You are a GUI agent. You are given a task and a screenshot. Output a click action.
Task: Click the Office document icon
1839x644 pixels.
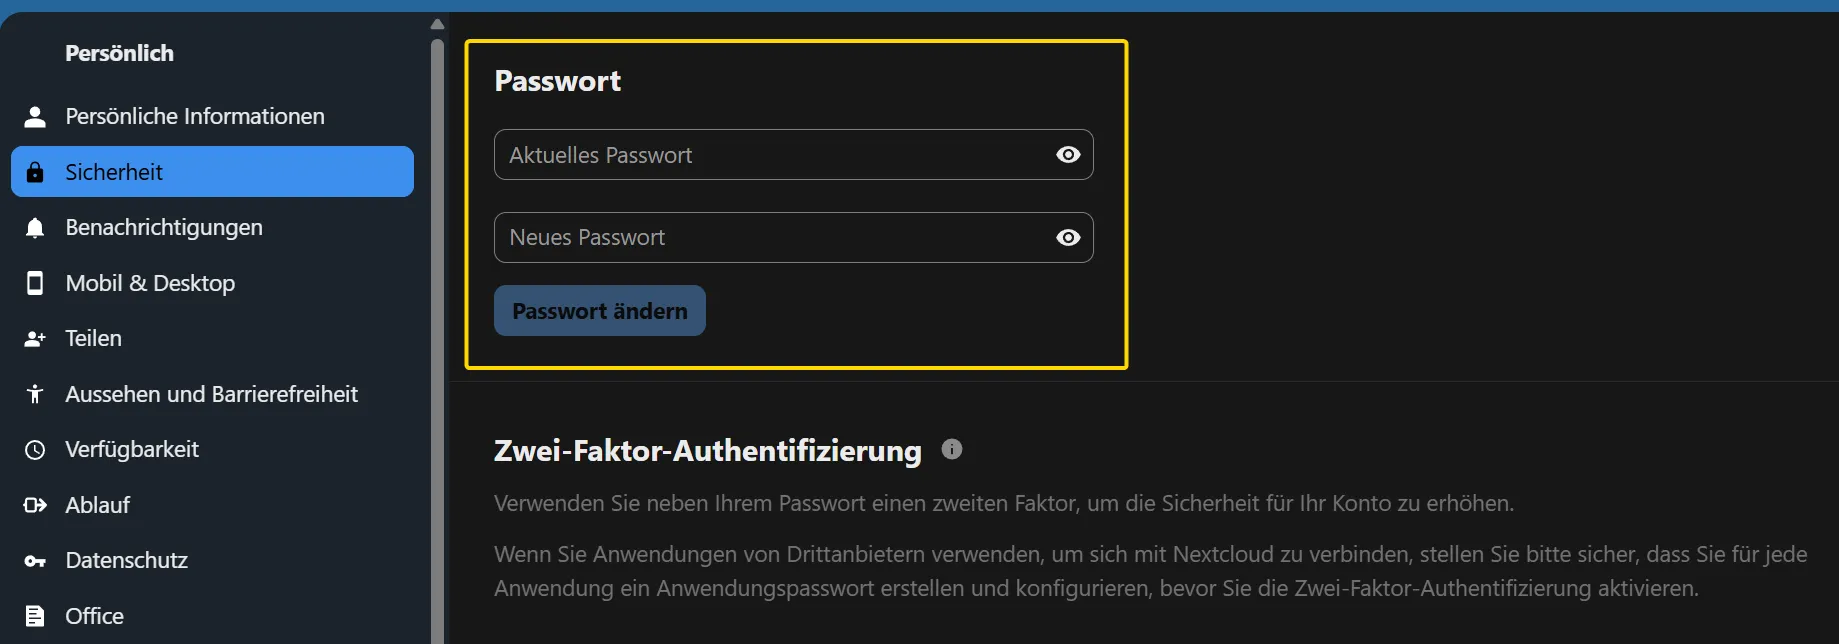pos(35,616)
